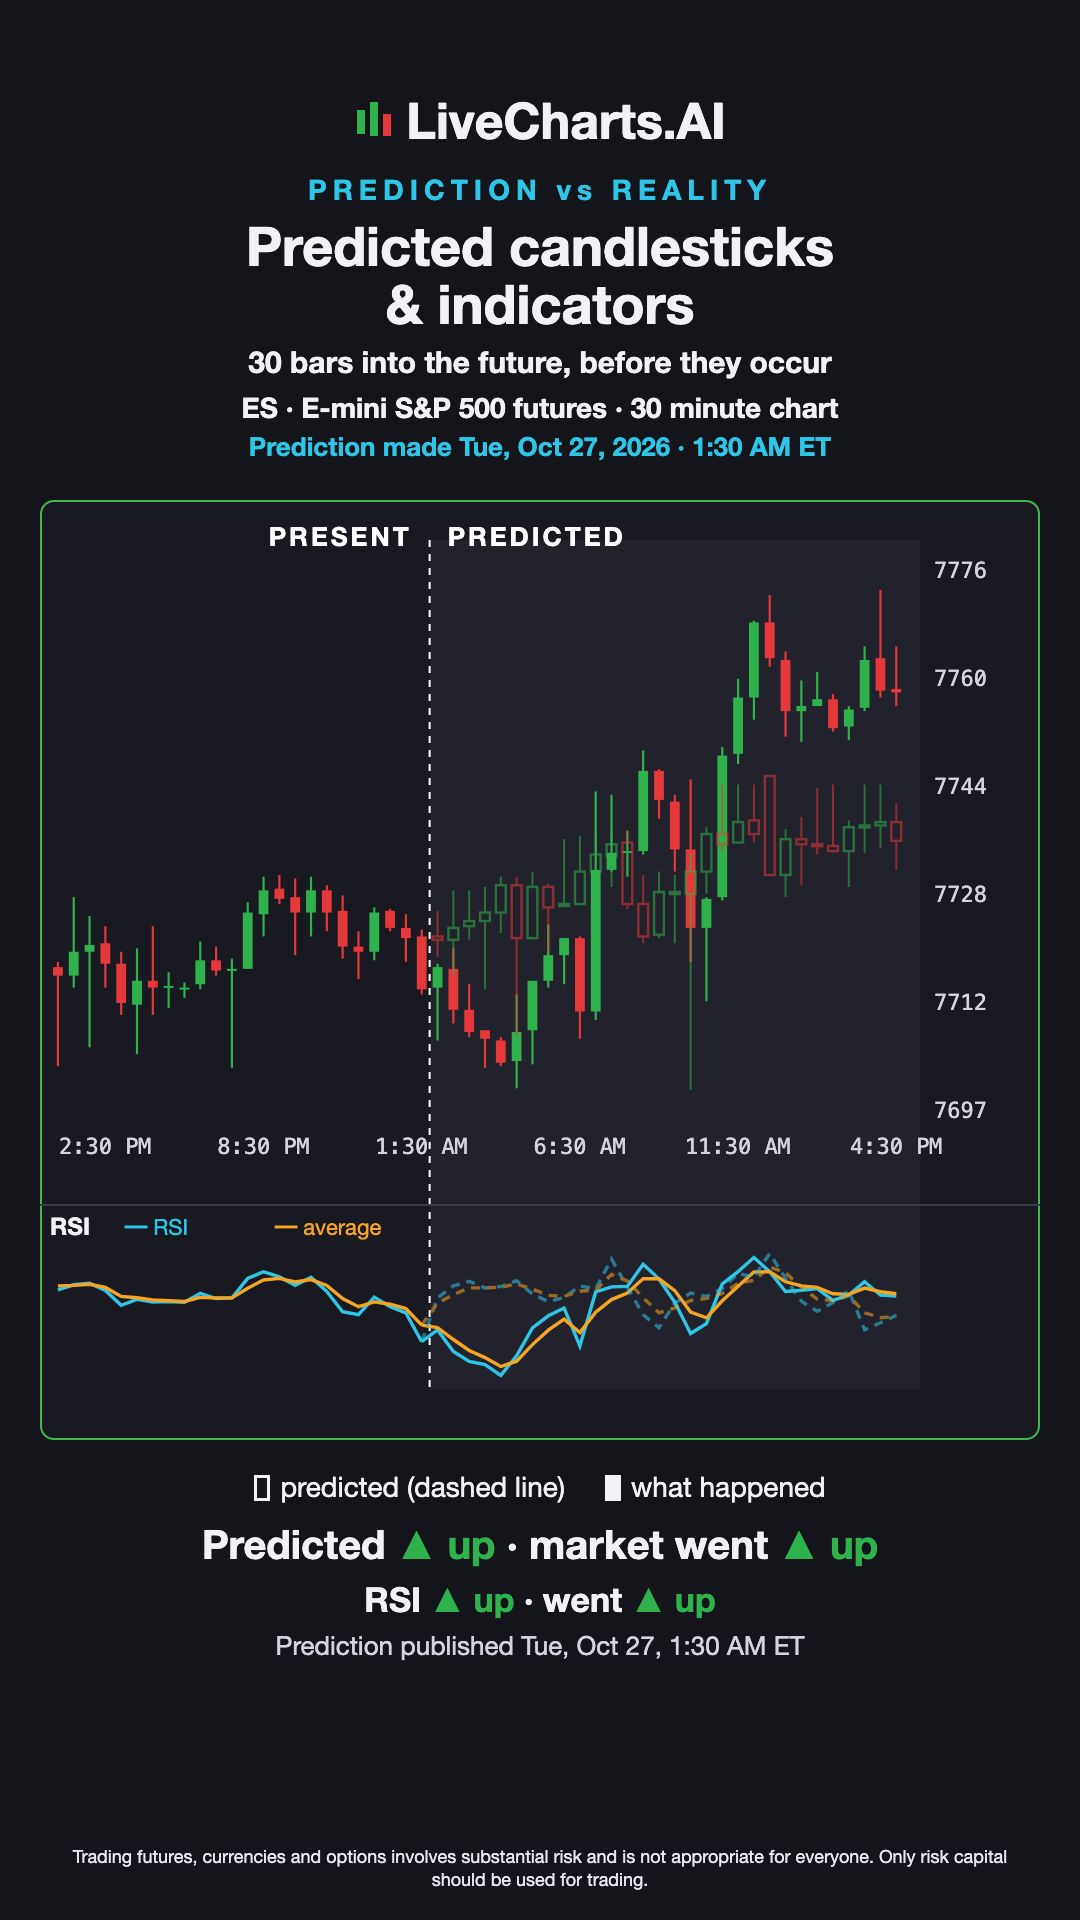Click the 7697 price axis label

coord(960,1110)
